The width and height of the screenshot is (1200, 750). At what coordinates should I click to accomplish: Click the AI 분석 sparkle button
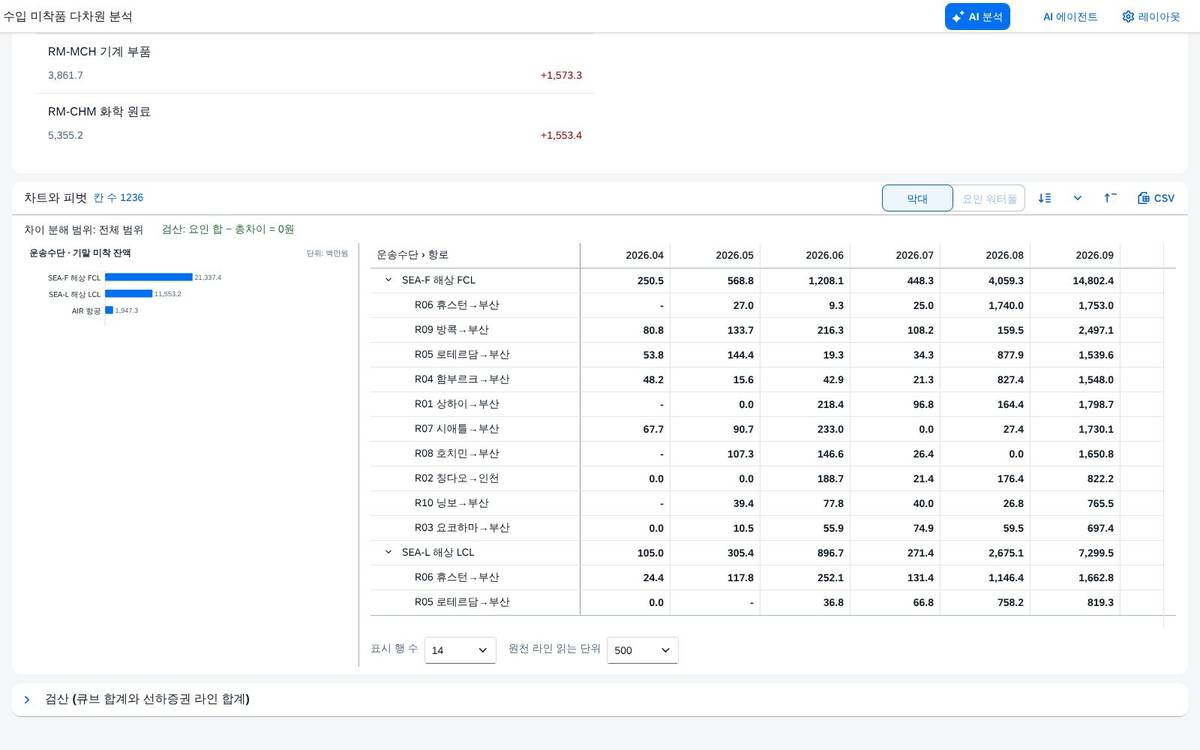(977, 17)
